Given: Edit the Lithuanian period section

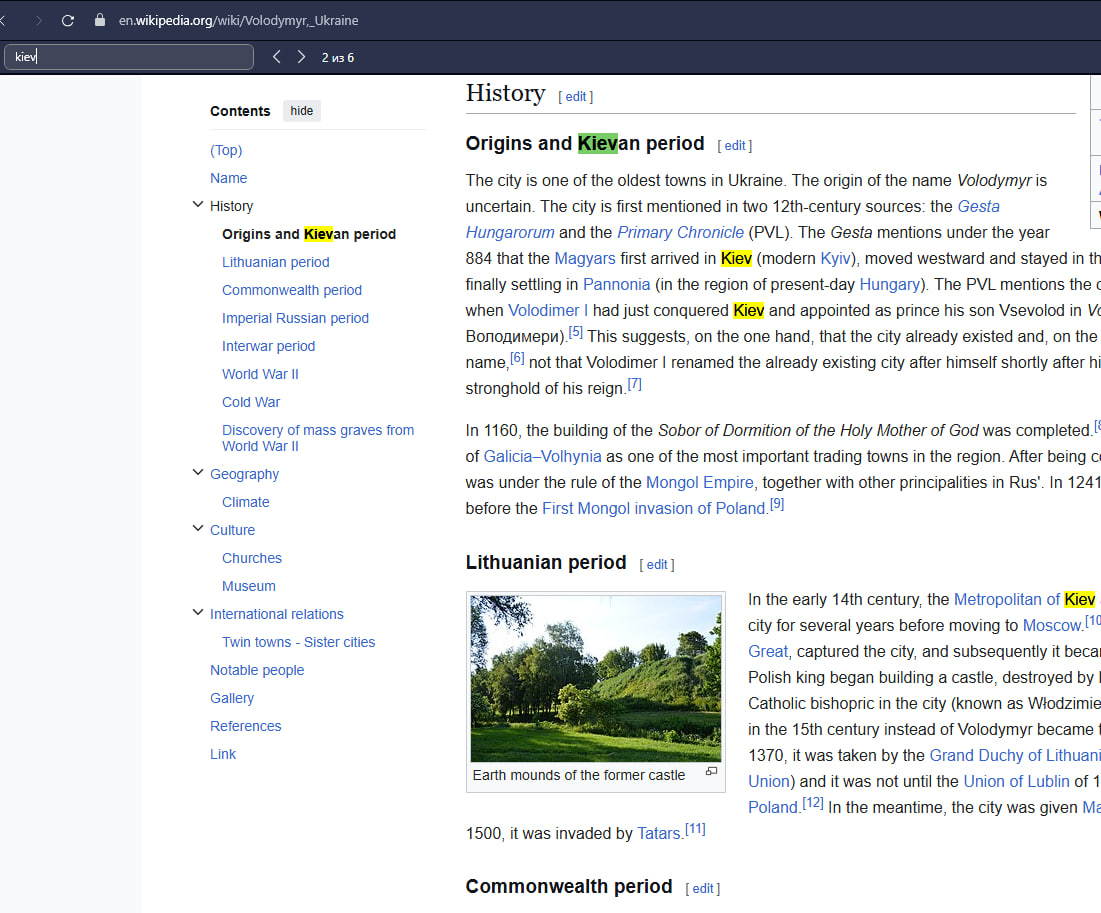Looking at the screenshot, I should [x=657, y=565].
